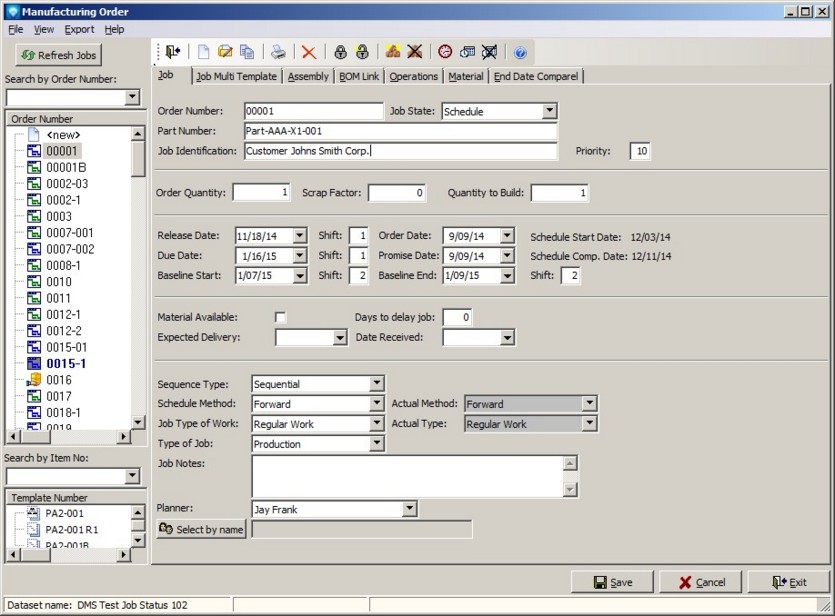
Task: Switch to the BOM Link tab
Action: [x=358, y=76]
